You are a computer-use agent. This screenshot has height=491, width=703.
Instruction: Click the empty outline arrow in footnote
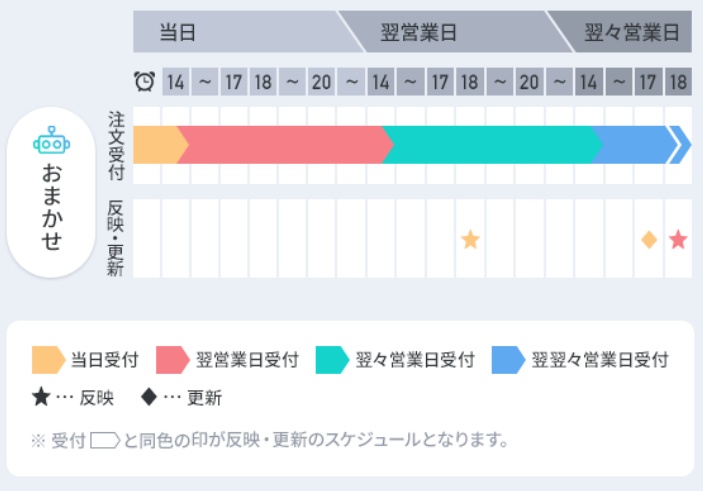[105, 440]
